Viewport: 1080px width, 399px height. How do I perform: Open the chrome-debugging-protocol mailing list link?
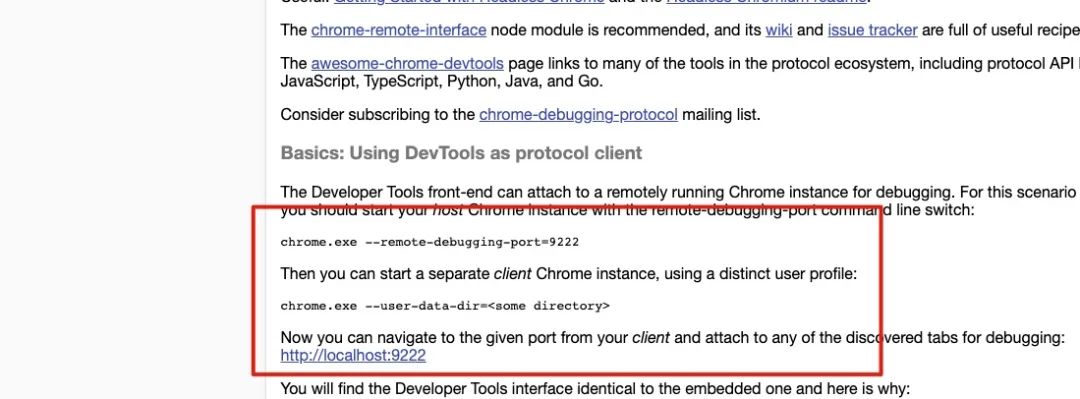pyautogui.click(x=579, y=114)
